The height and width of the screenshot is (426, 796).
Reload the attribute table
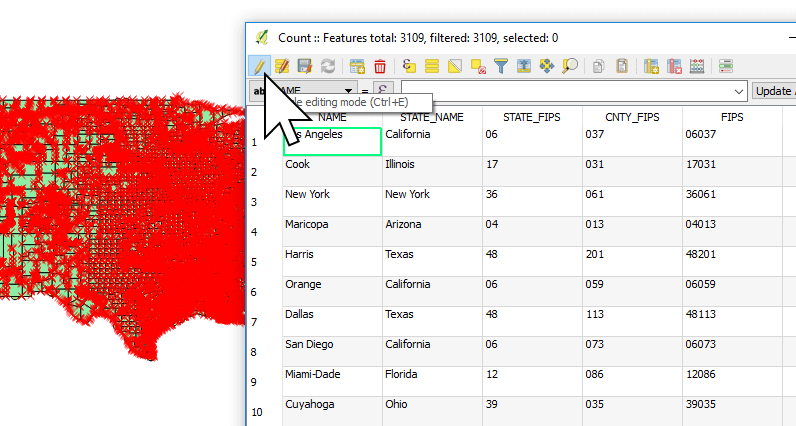(327, 66)
